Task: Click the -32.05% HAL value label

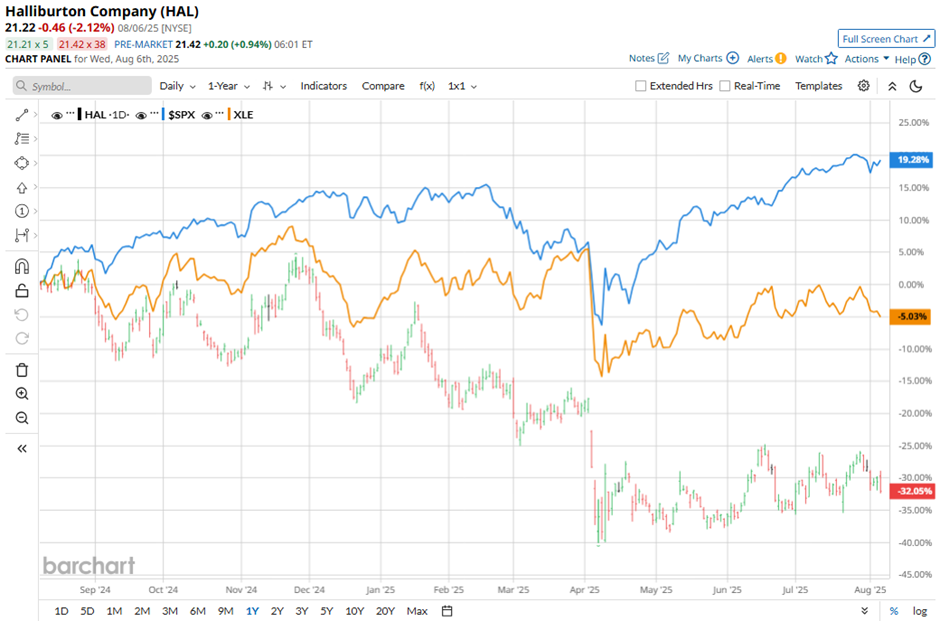Action: click(911, 491)
